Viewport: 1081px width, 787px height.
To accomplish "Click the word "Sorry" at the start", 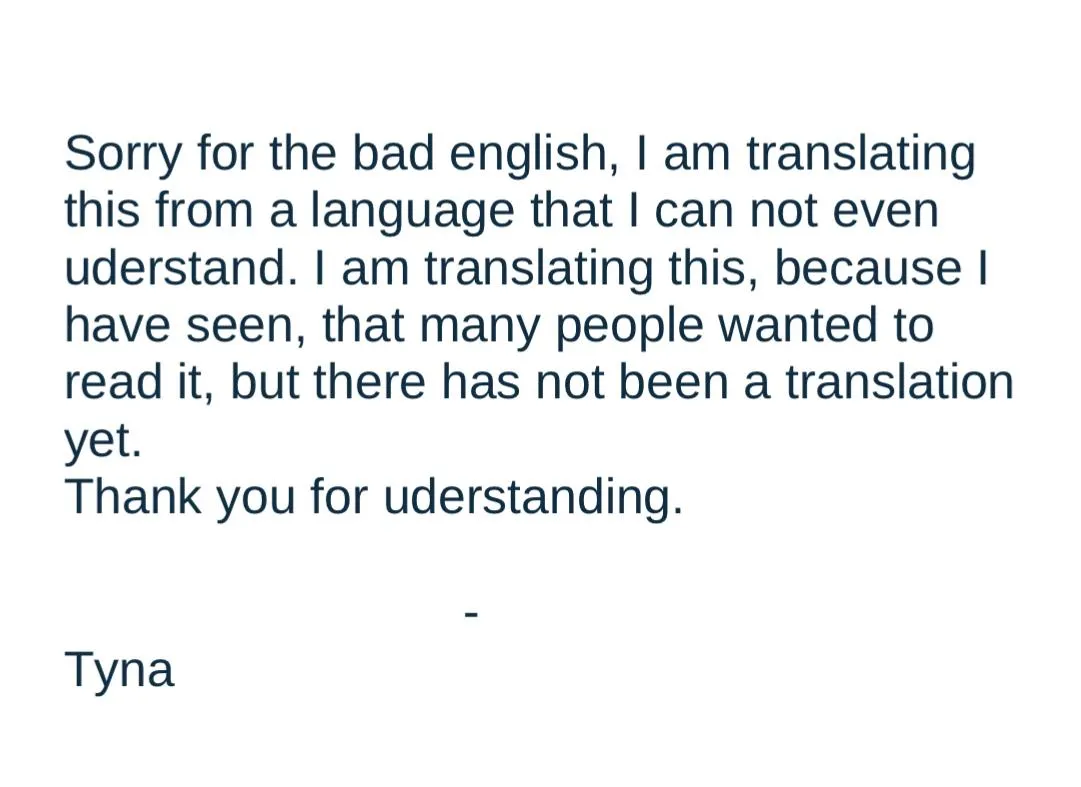I will (122, 156).
